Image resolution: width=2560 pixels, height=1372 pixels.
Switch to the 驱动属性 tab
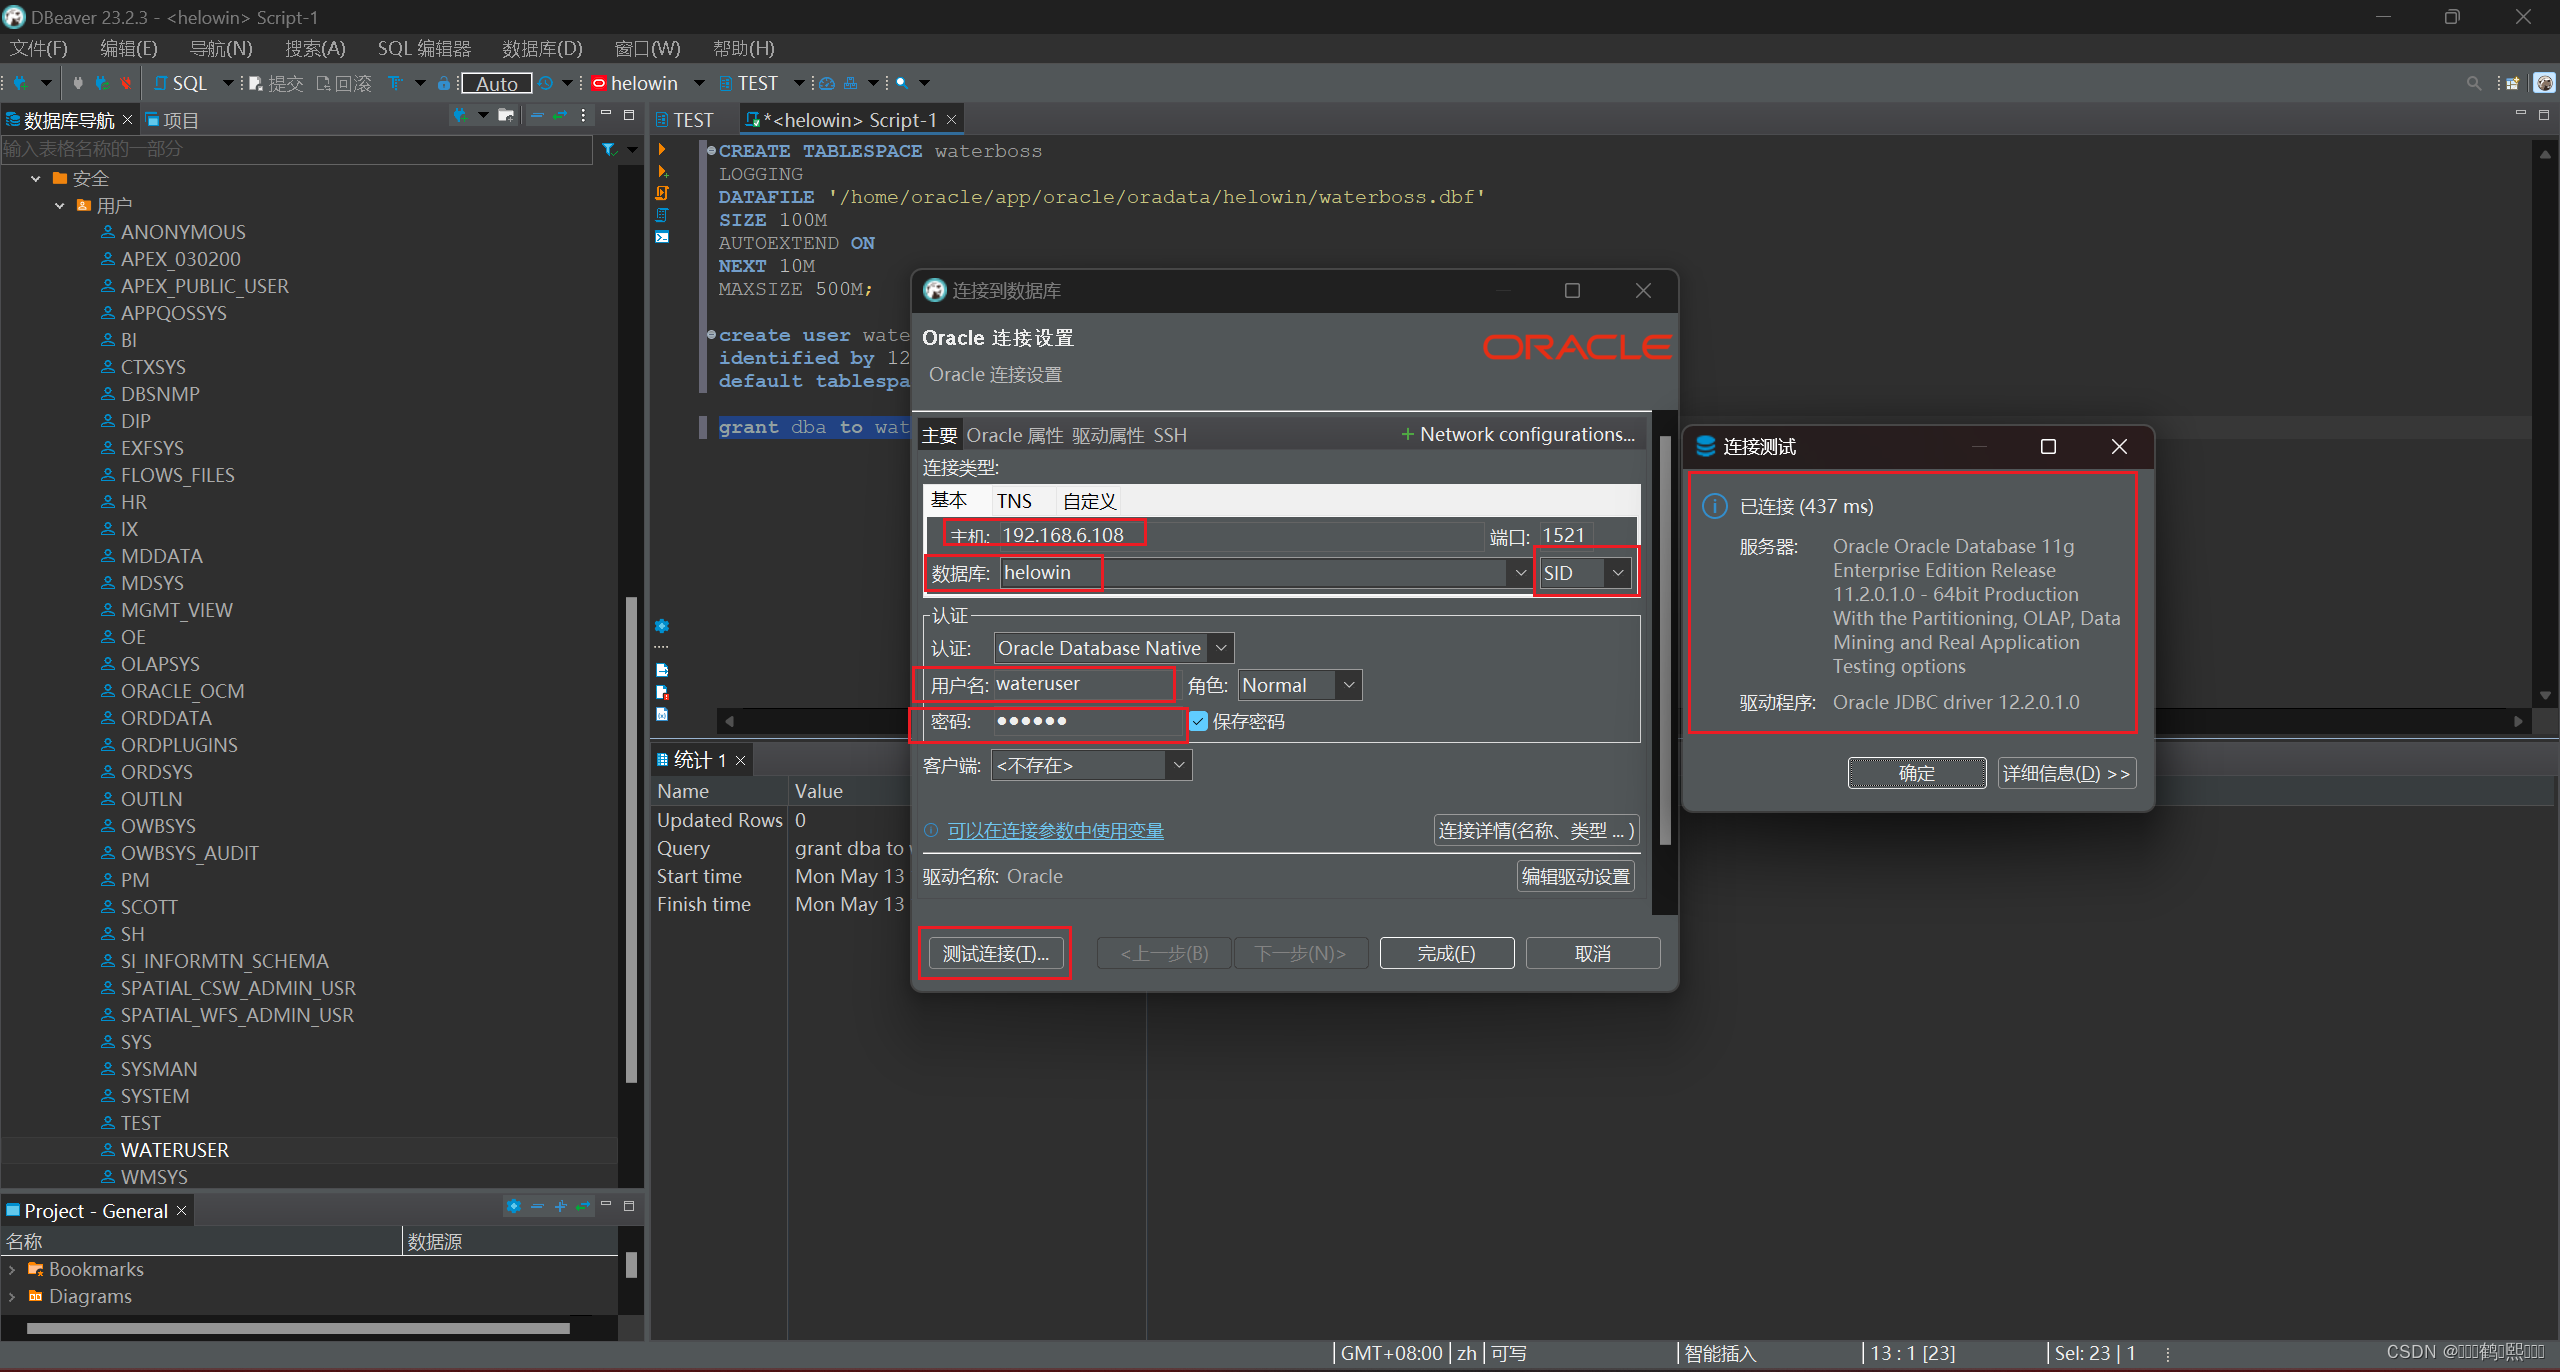point(1108,435)
